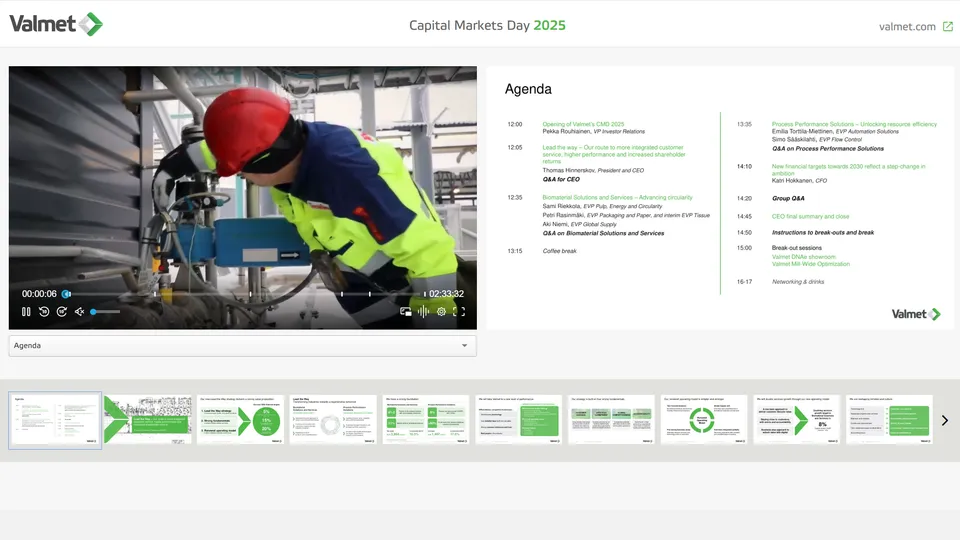Viewport: 960px width, 540px height.
Task: Open valmet.com external link
Action: (907, 26)
